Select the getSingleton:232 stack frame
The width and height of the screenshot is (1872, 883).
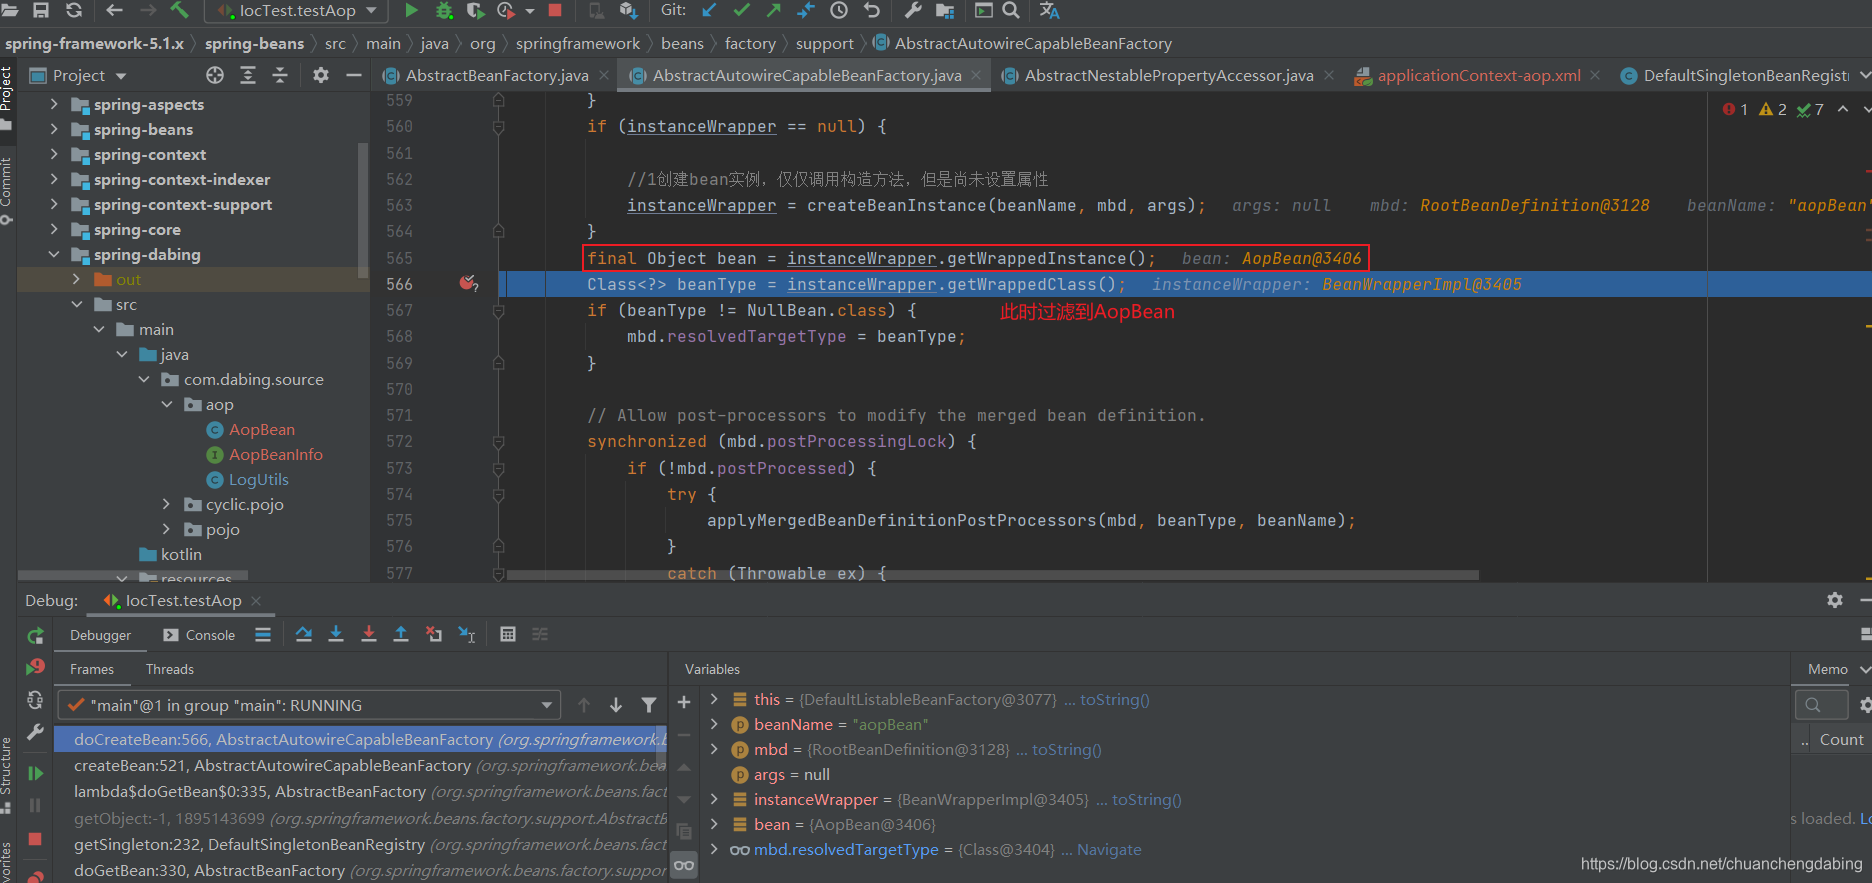[360, 844]
